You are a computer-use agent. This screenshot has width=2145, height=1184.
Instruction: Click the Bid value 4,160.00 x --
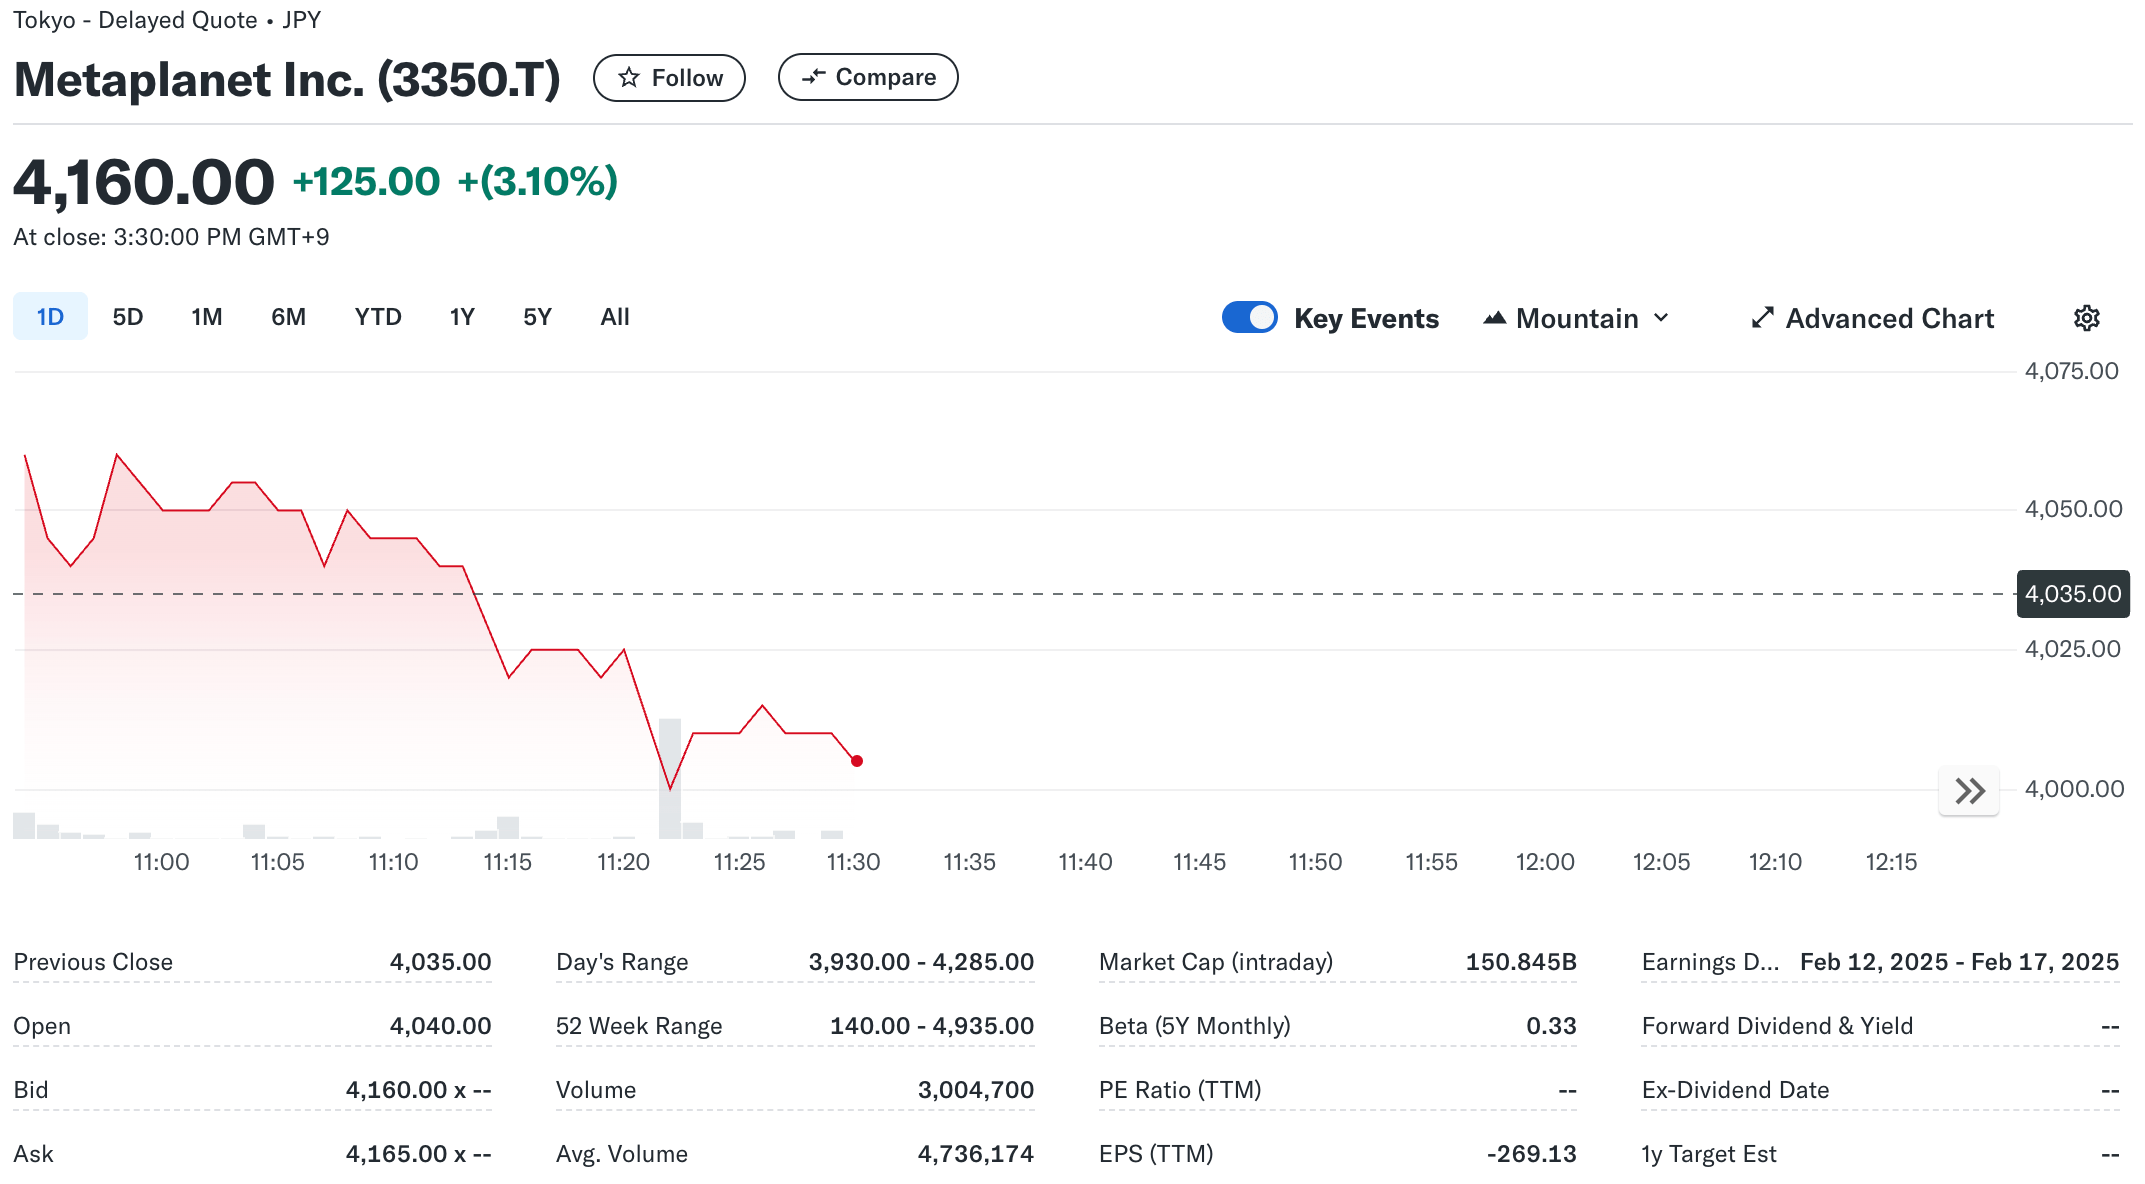click(x=418, y=1090)
